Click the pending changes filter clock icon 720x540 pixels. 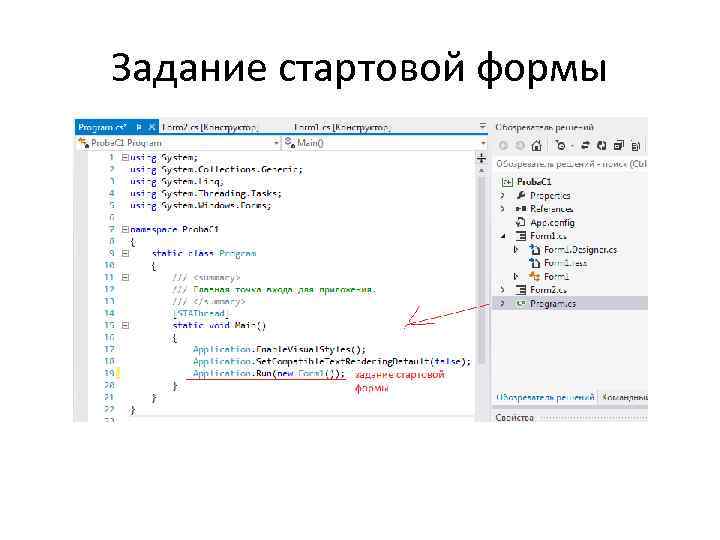pyautogui.click(x=561, y=146)
